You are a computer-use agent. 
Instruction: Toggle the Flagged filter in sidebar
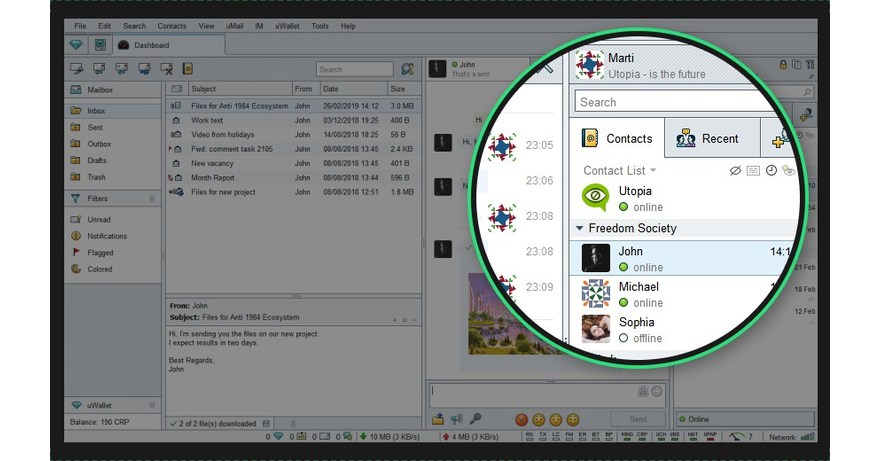tap(100, 253)
